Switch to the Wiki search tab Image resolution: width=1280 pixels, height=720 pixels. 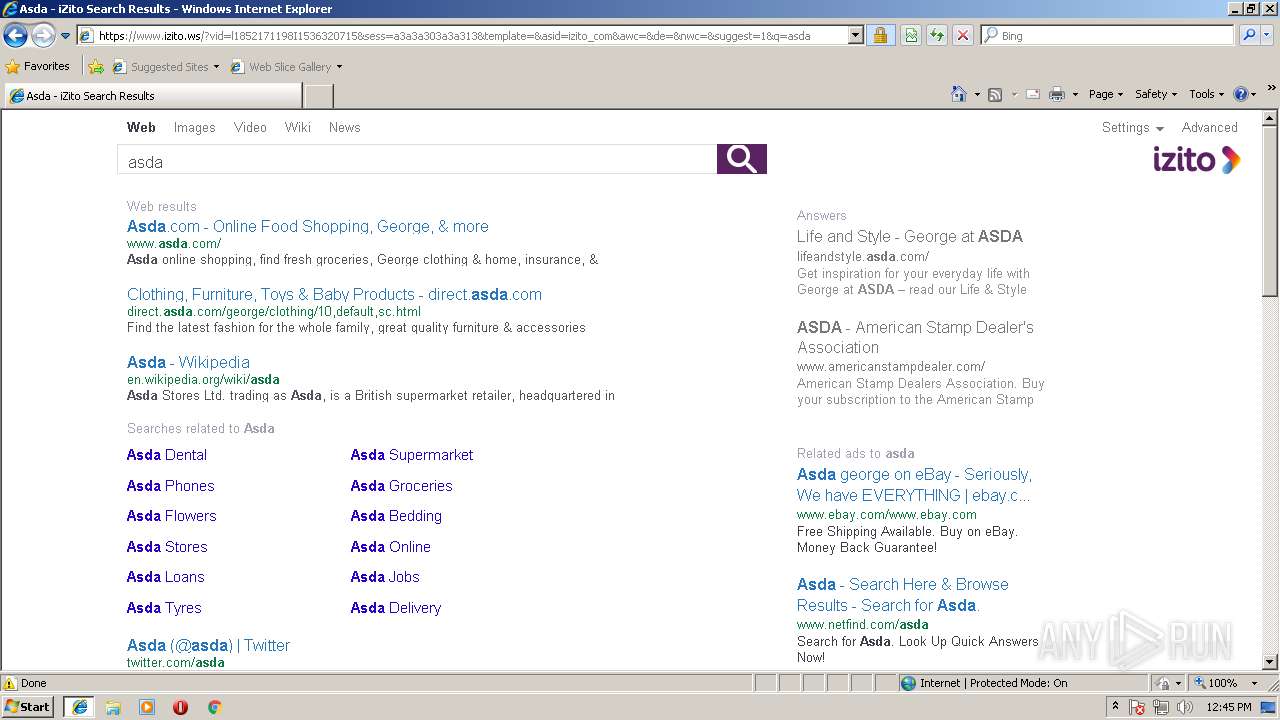(x=298, y=128)
